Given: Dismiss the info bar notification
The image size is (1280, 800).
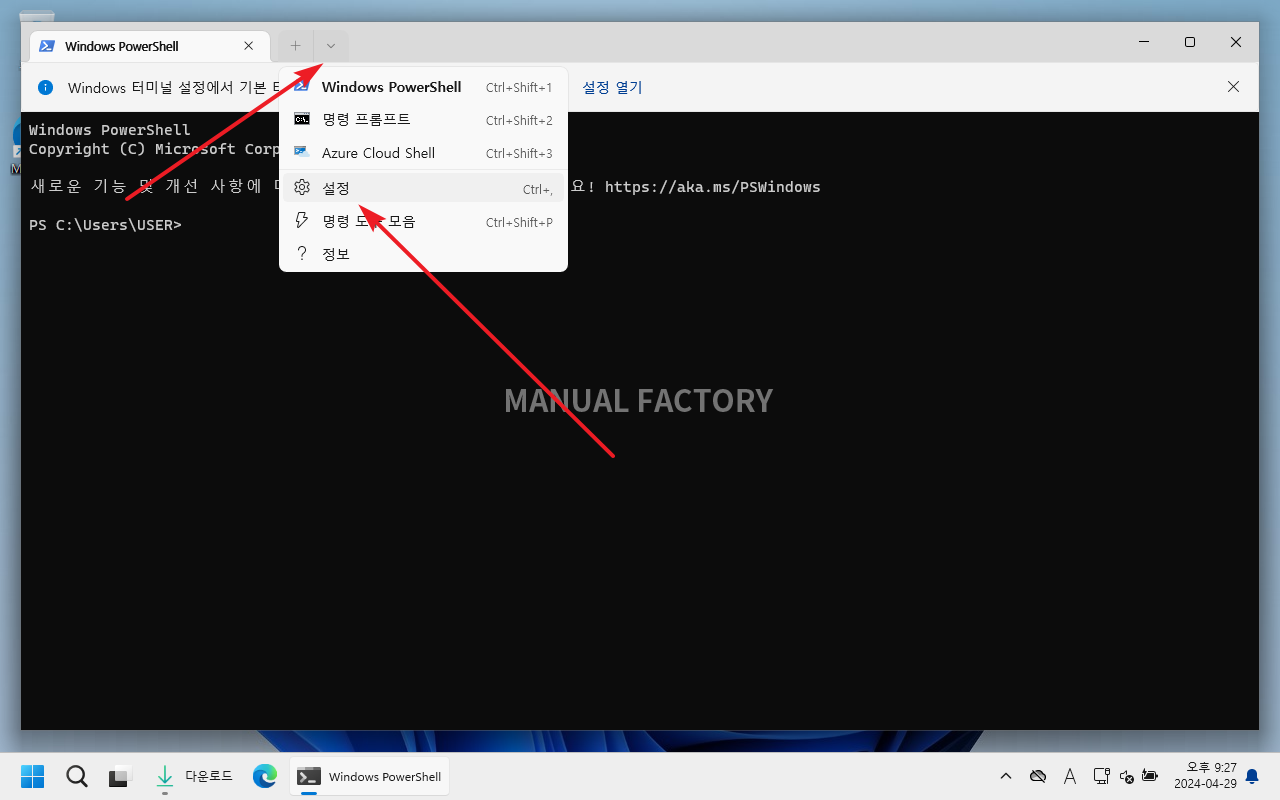Looking at the screenshot, I should click(1233, 87).
